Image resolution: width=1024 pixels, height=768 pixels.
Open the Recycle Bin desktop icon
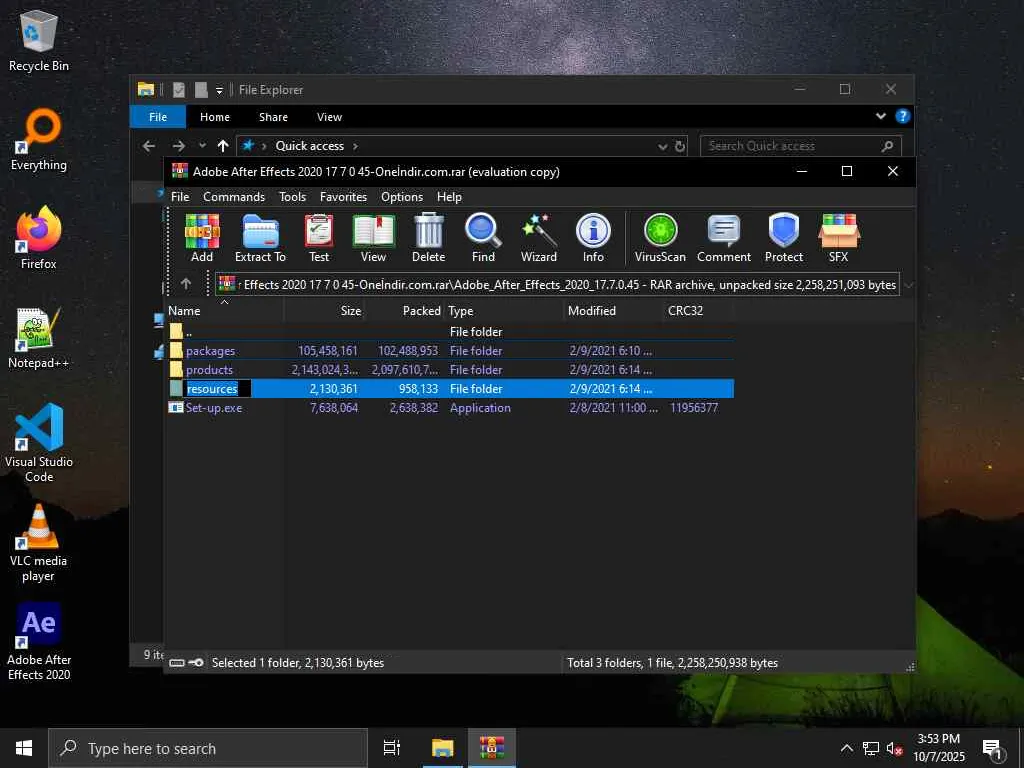pyautogui.click(x=39, y=42)
